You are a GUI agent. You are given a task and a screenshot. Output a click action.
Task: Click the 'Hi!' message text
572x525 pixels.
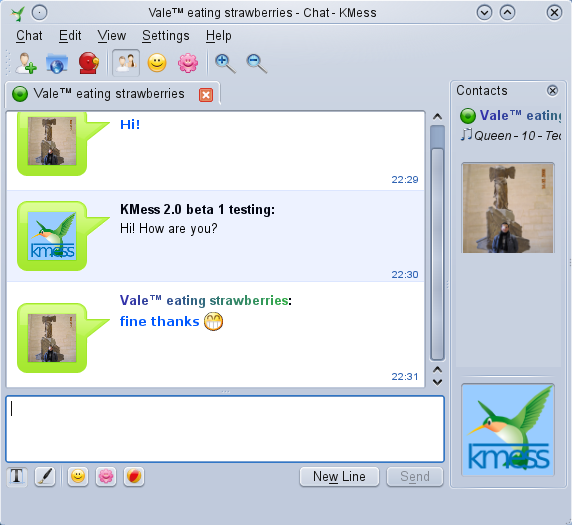(130, 125)
